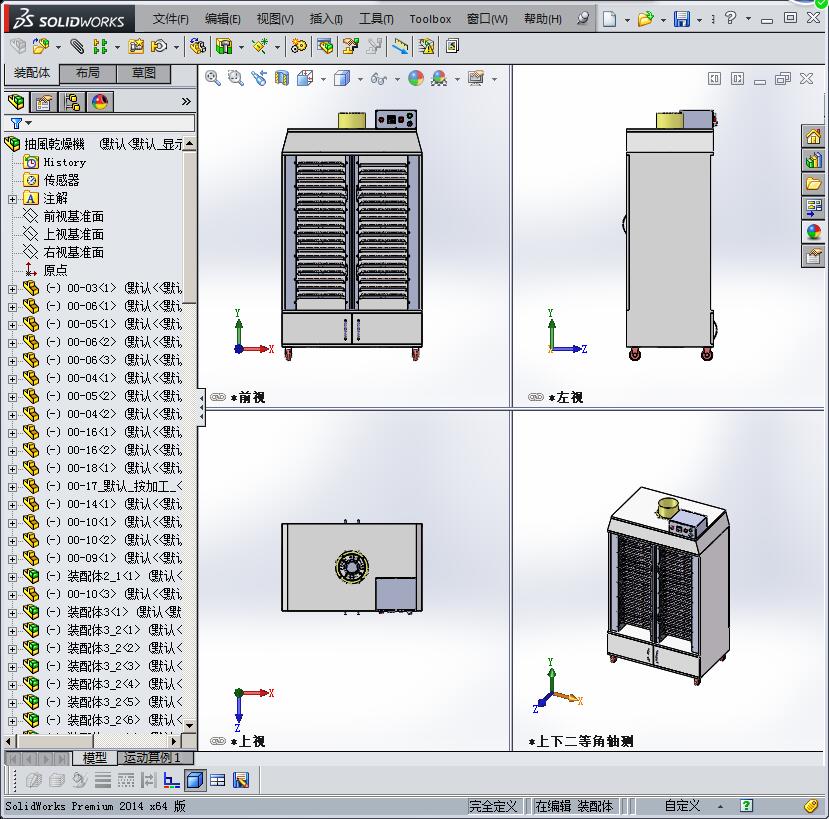Click the Move Component icon
The image size is (829, 819).
(x=159, y=47)
